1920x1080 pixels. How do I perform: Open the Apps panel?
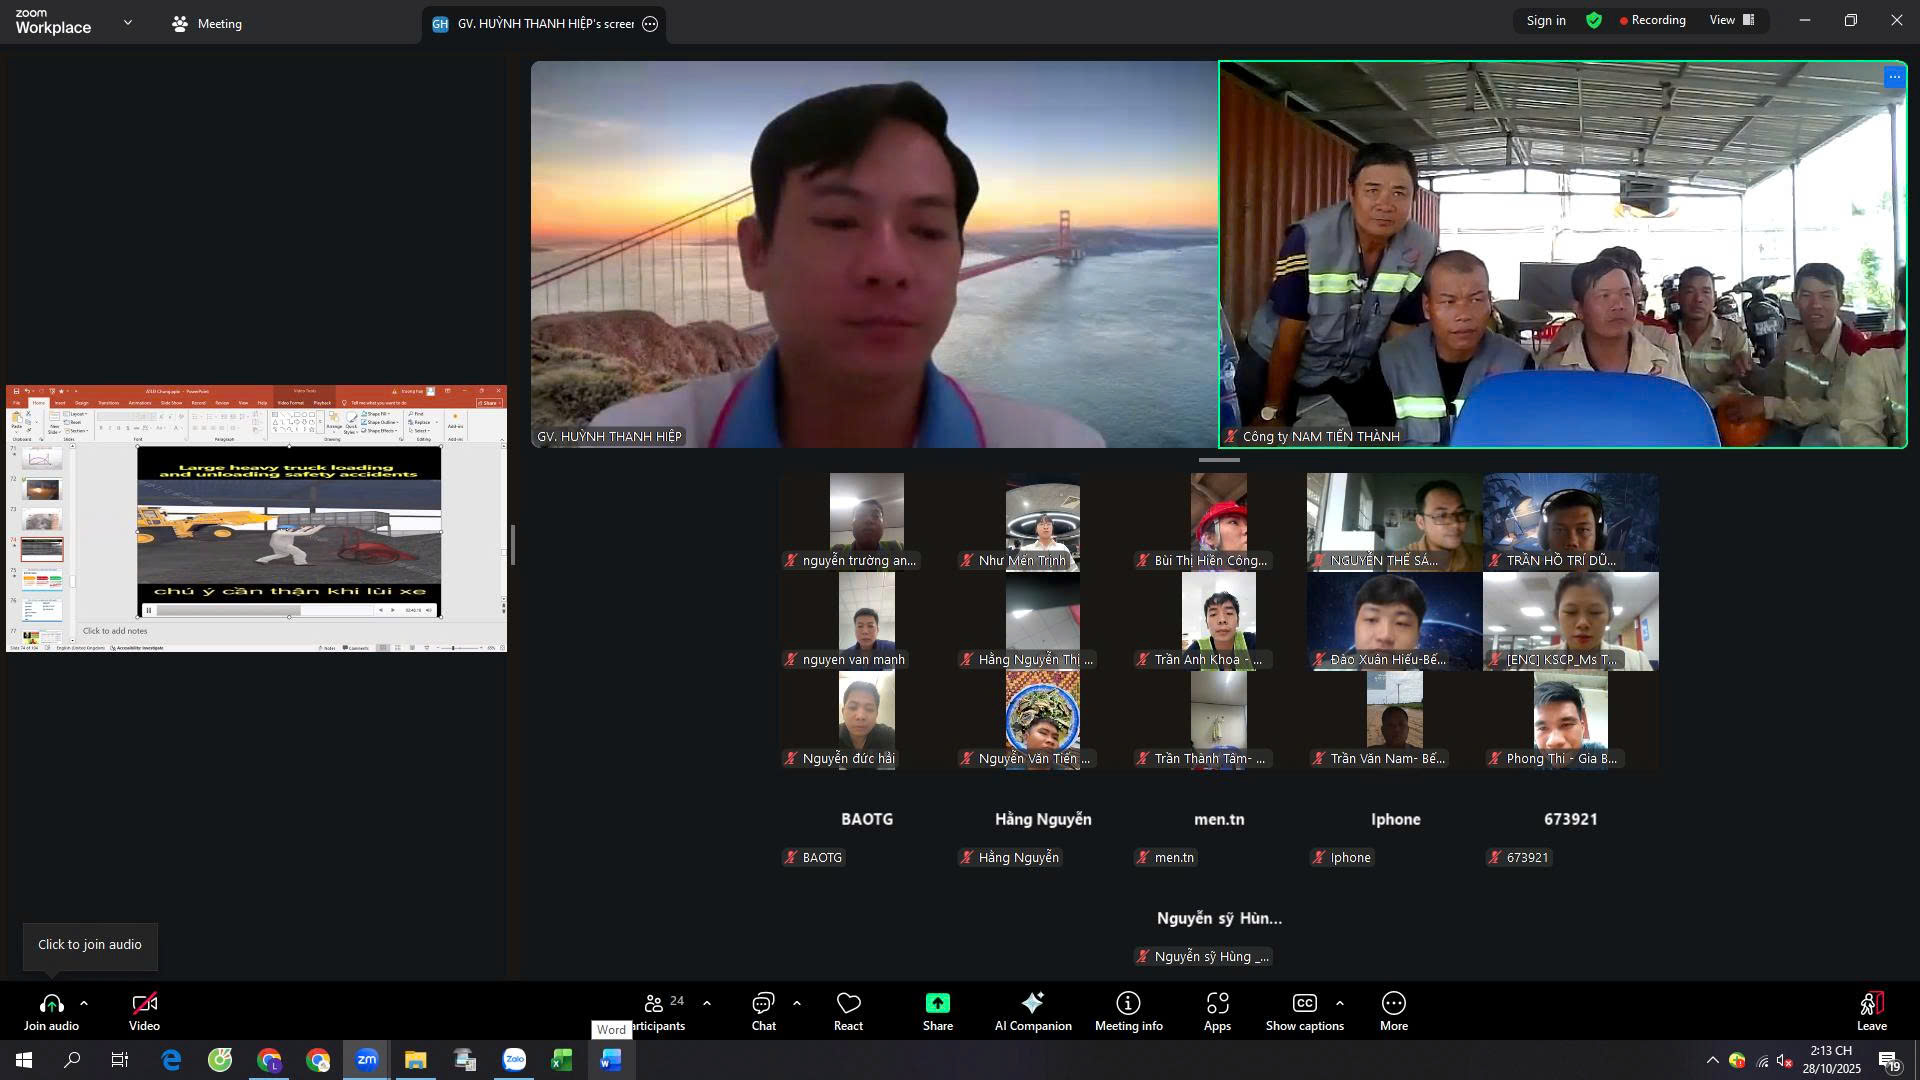coord(1217,1005)
